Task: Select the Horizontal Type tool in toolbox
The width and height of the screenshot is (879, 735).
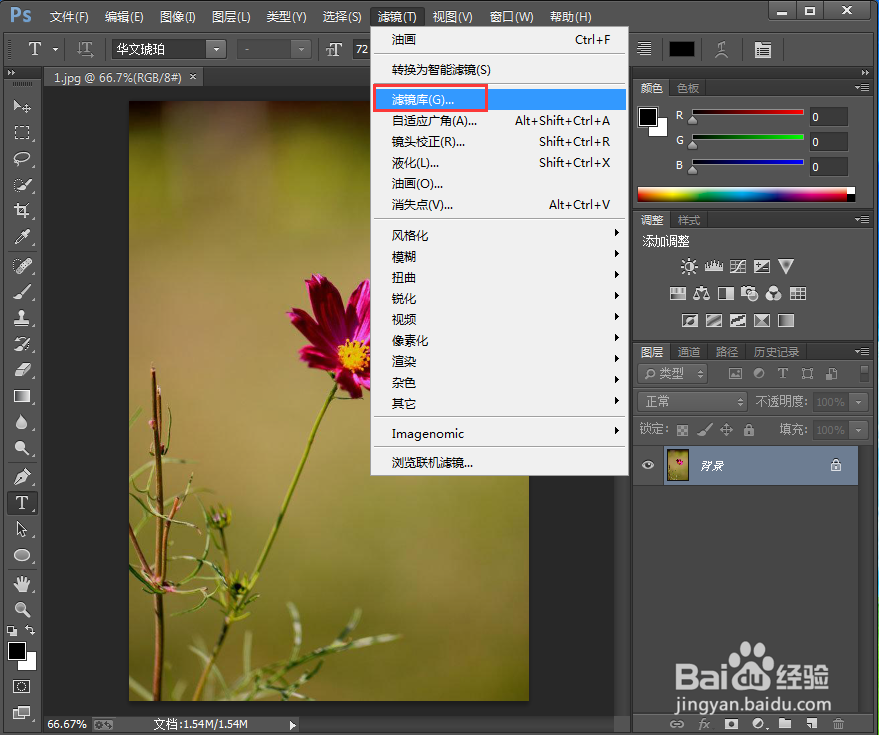Action: (22, 503)
